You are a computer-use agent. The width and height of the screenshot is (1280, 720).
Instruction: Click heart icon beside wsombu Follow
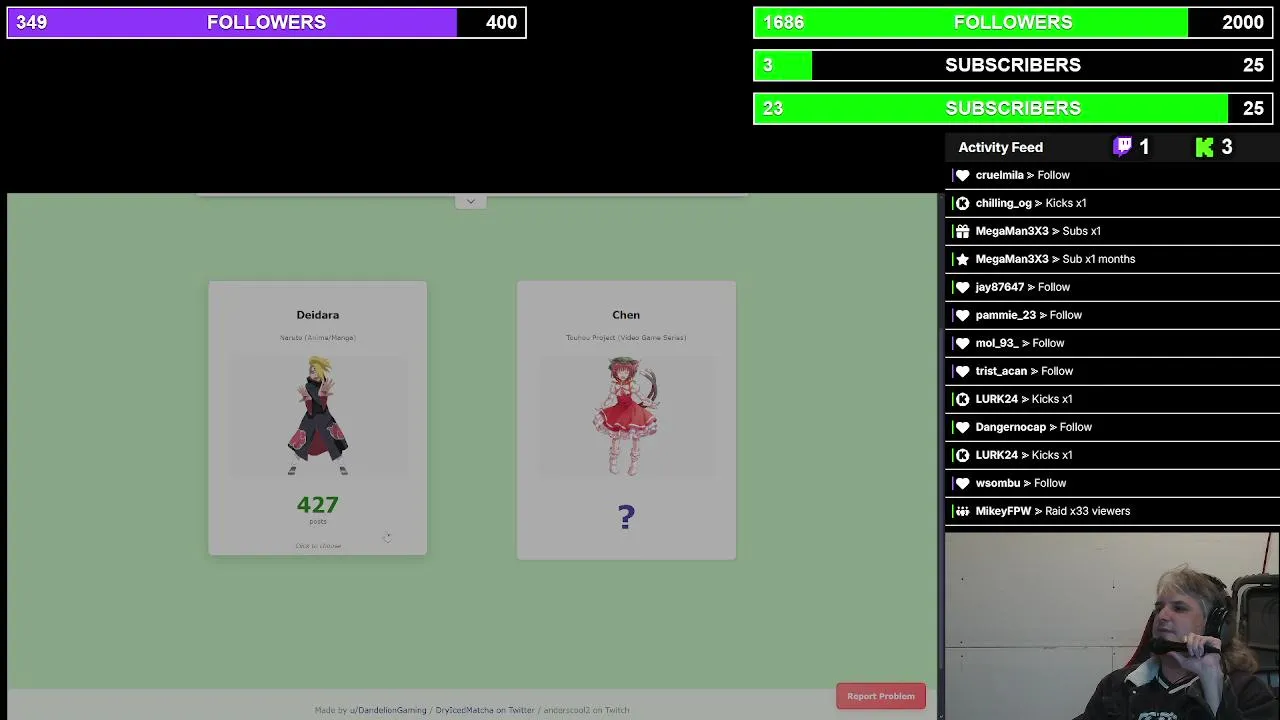963,483
